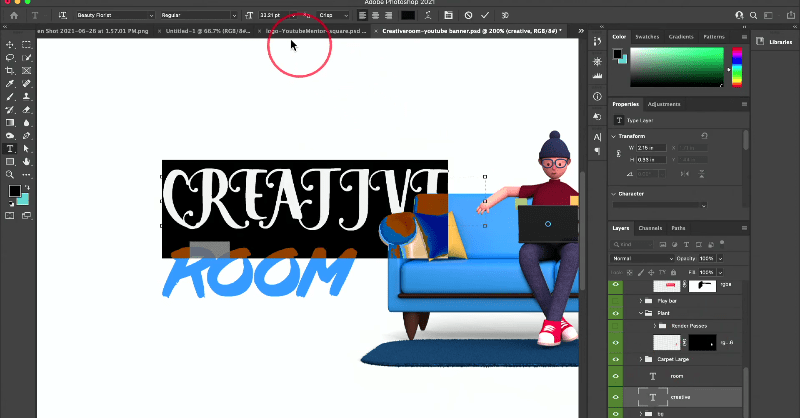This screenshot has height=418, width=800.
Task: Show the Render Passes group
Action: click(x=615, y=326)
